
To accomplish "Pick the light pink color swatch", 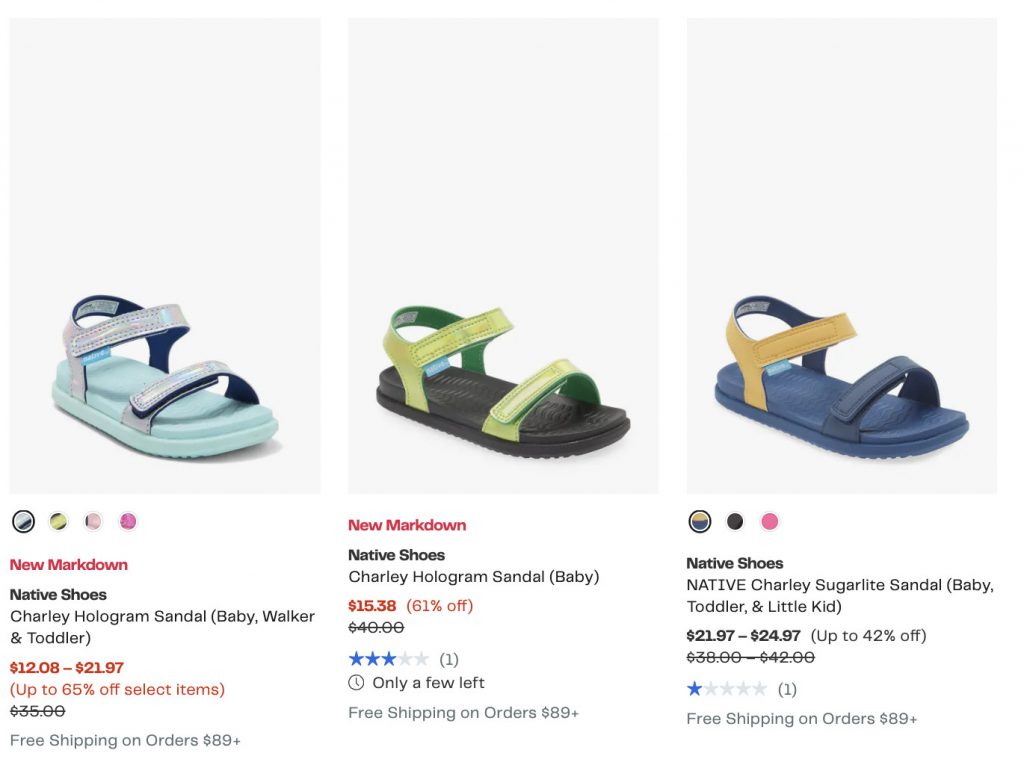I will point(93,521).
